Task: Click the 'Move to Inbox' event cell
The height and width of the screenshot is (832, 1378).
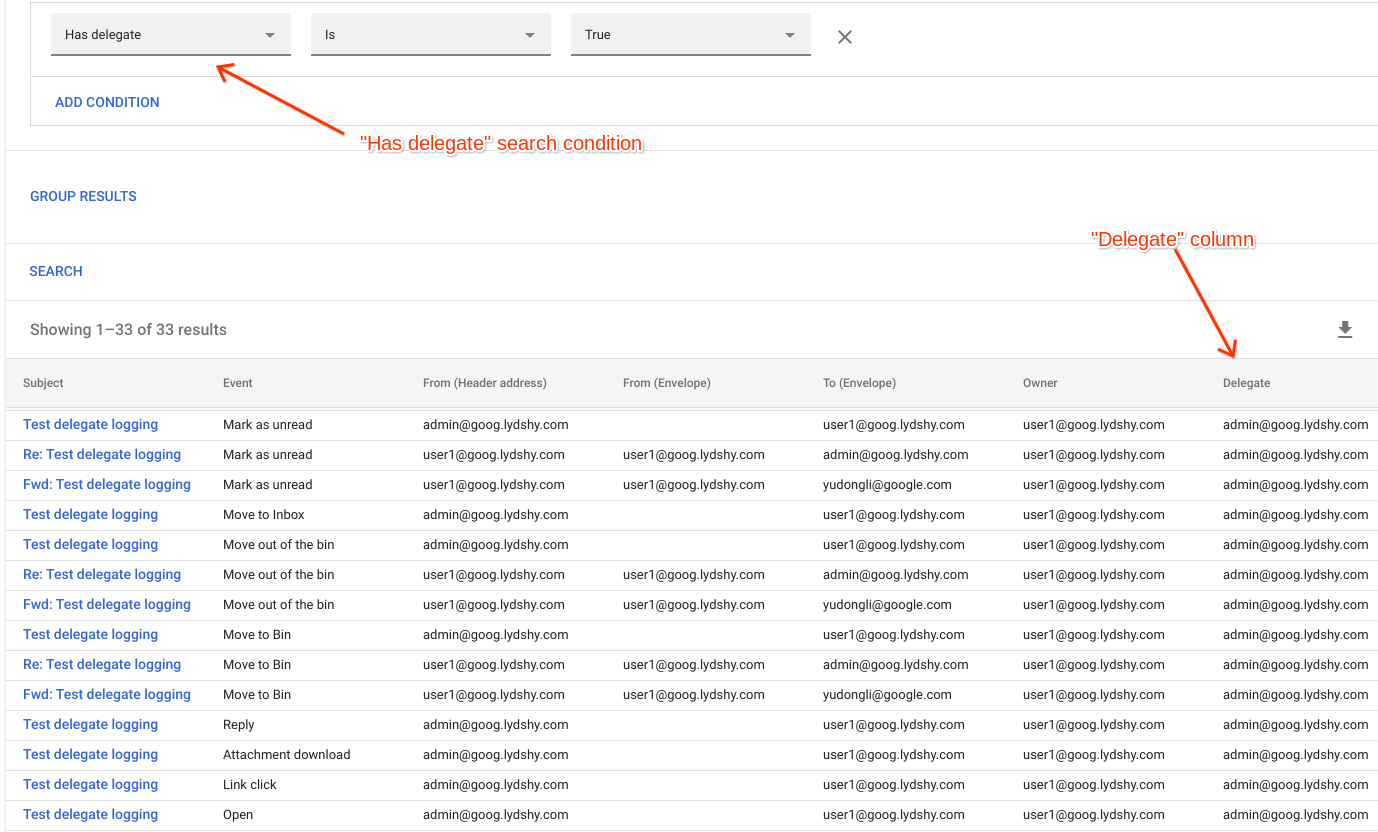Action: (x=264, y=515)
